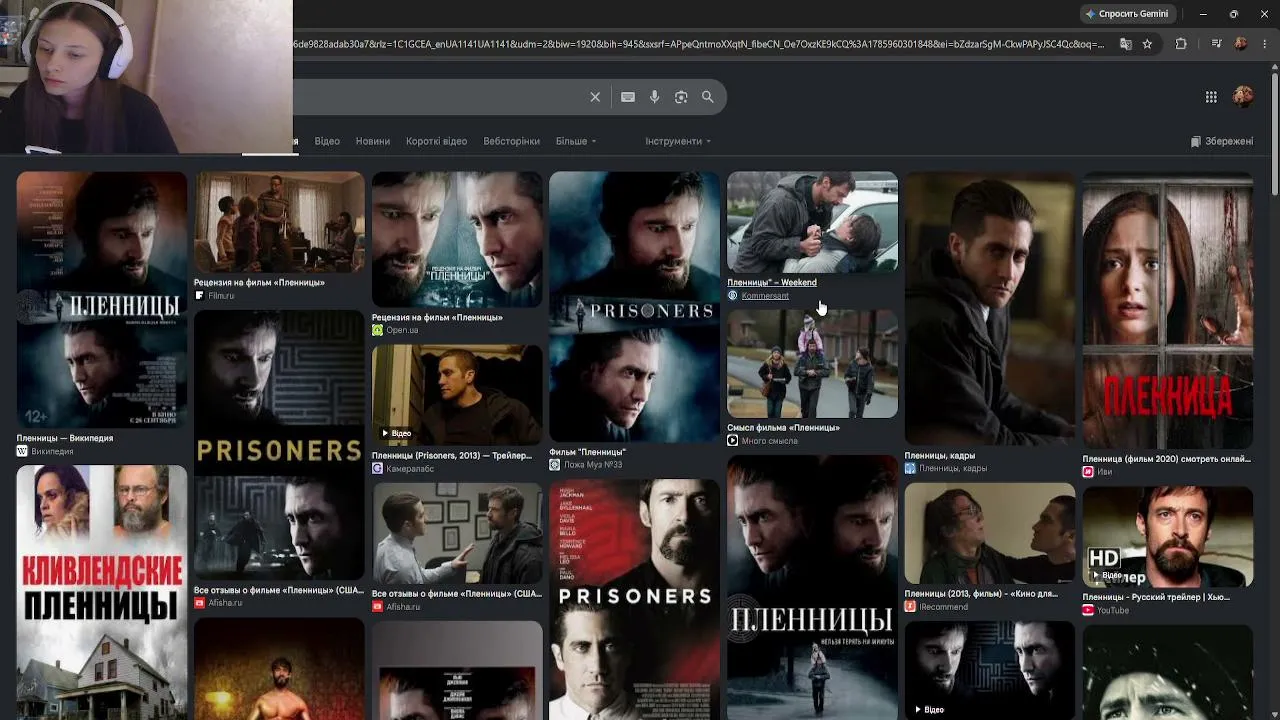Open the HD Russian trailer thumbnail from YouTube
1280x720 pixels.
pos(1168,537)
